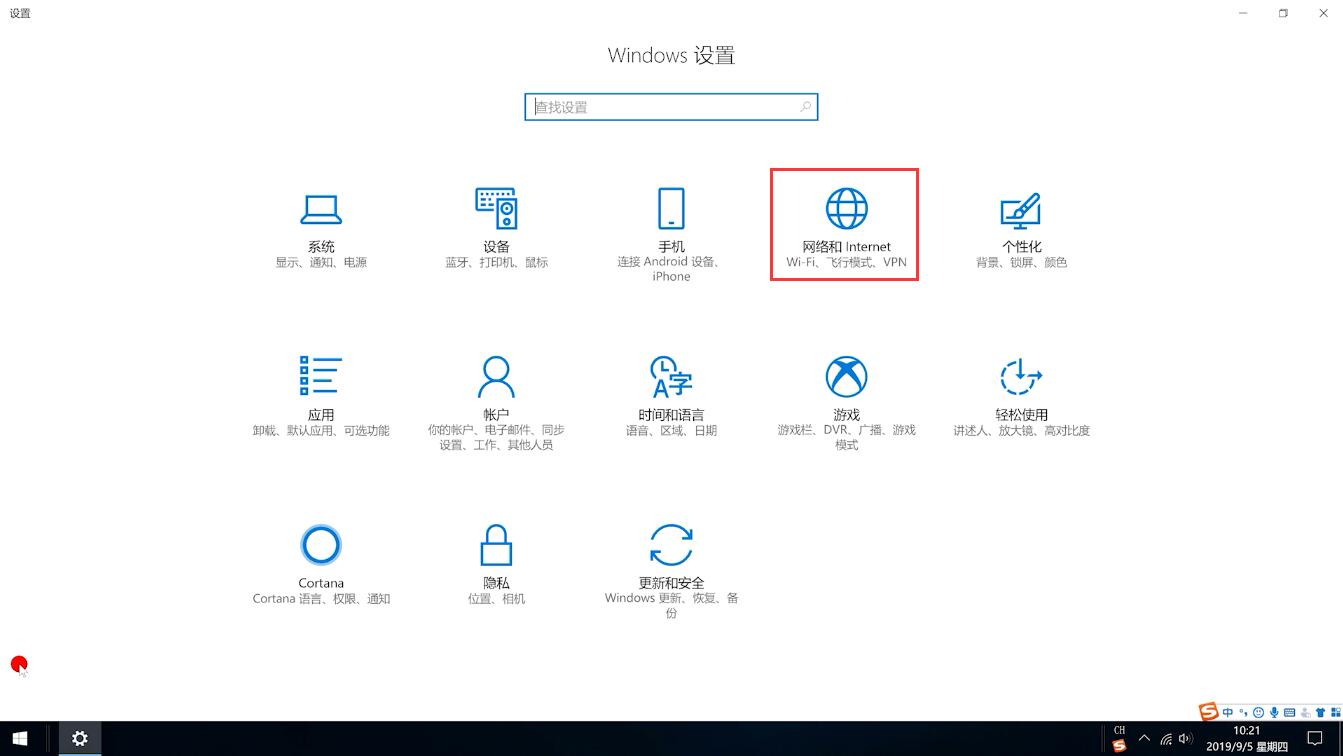Open the 隐私 (Privacy) lock category
This screenshot has width=1343, height=756.
496,565
